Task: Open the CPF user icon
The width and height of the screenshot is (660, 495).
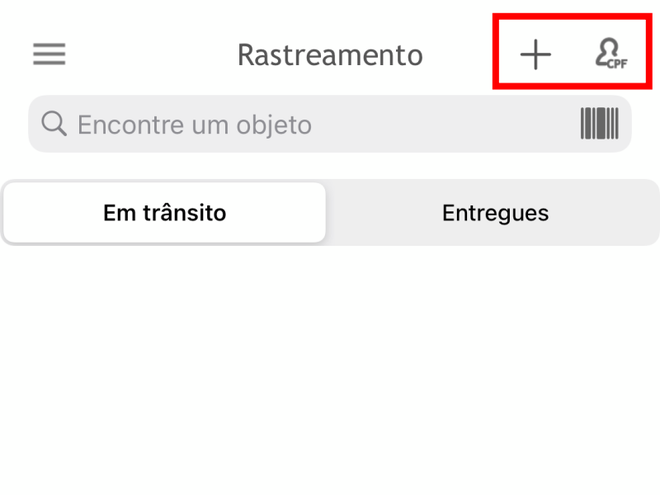Action: (611, 53)
